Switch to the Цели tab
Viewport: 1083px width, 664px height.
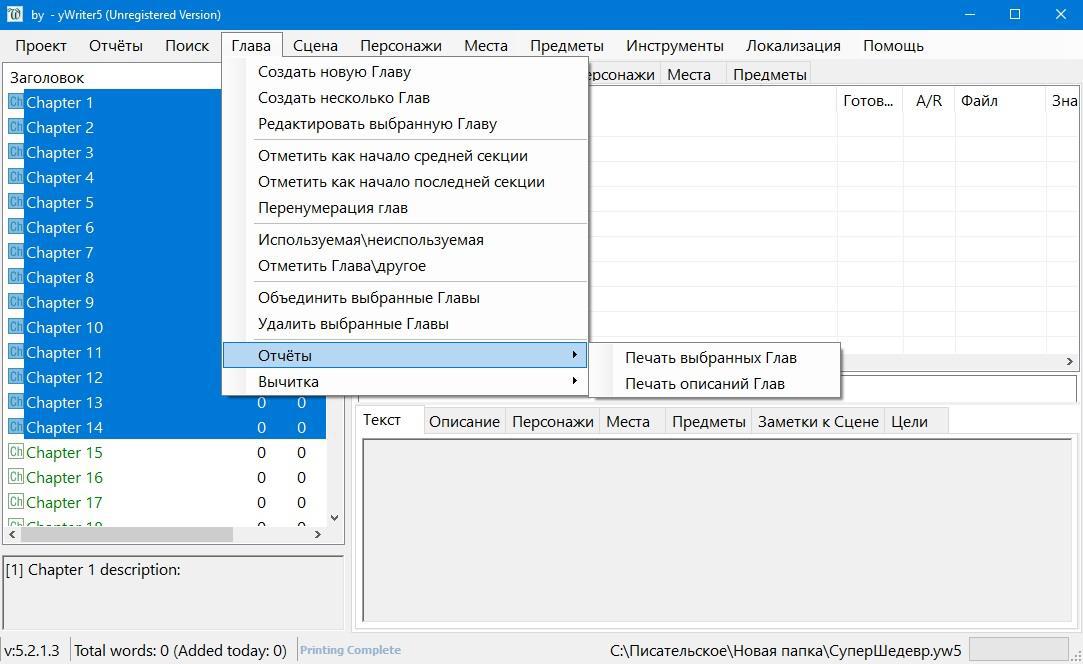coord(908,422)
